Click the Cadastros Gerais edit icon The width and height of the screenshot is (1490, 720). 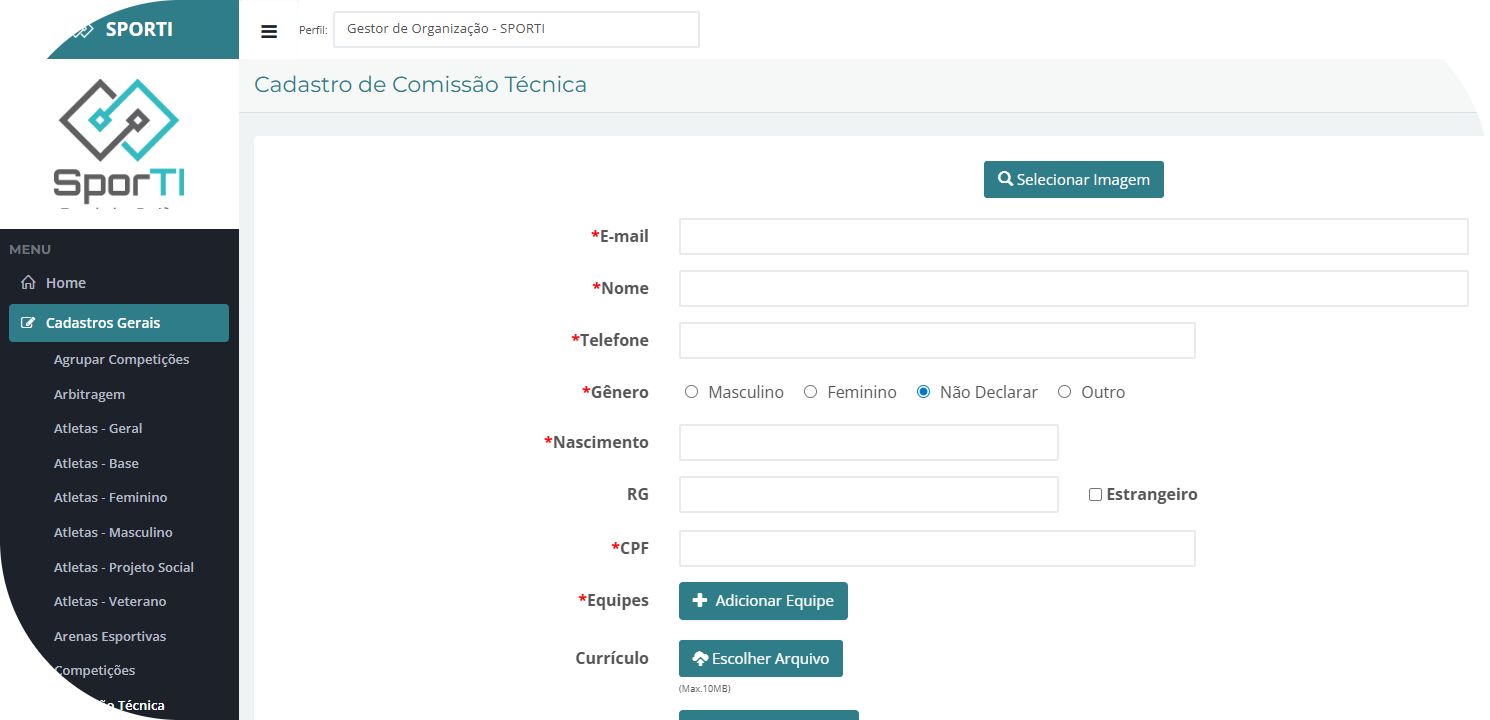(28, 323)
